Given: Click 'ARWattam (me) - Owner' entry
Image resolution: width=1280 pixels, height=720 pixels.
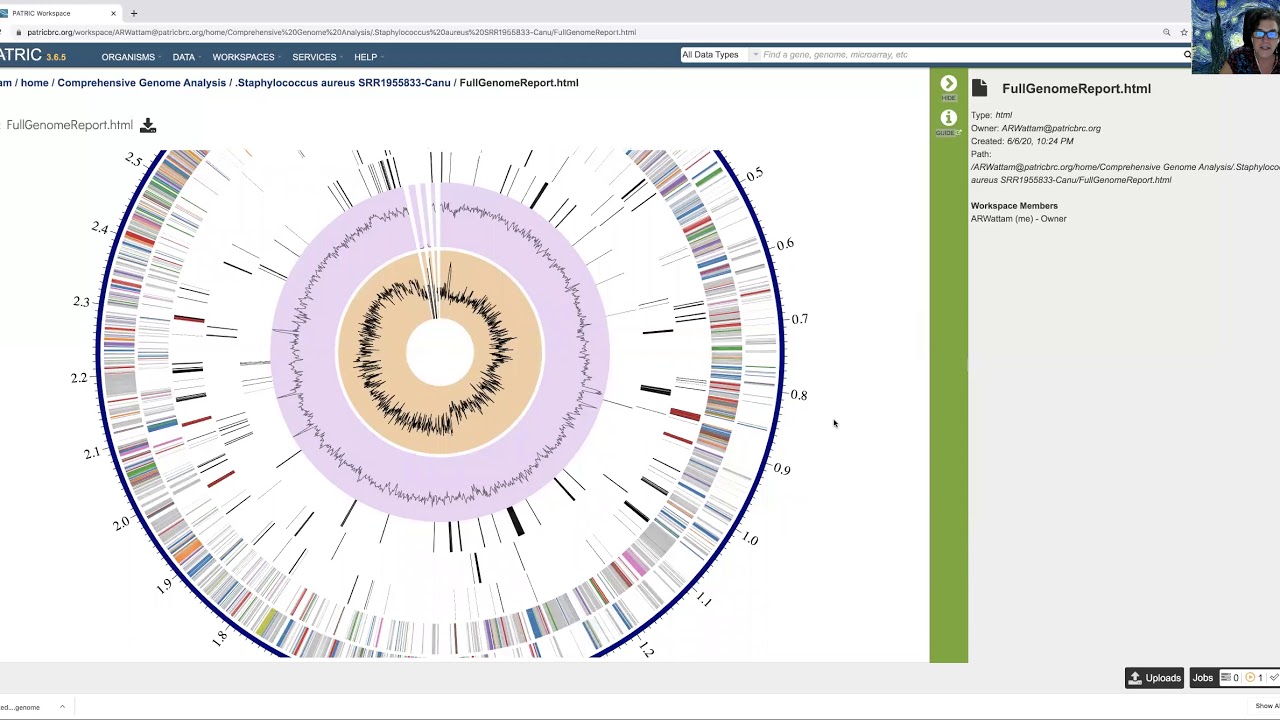Looking at the screenshot, I should point(1018,219).
